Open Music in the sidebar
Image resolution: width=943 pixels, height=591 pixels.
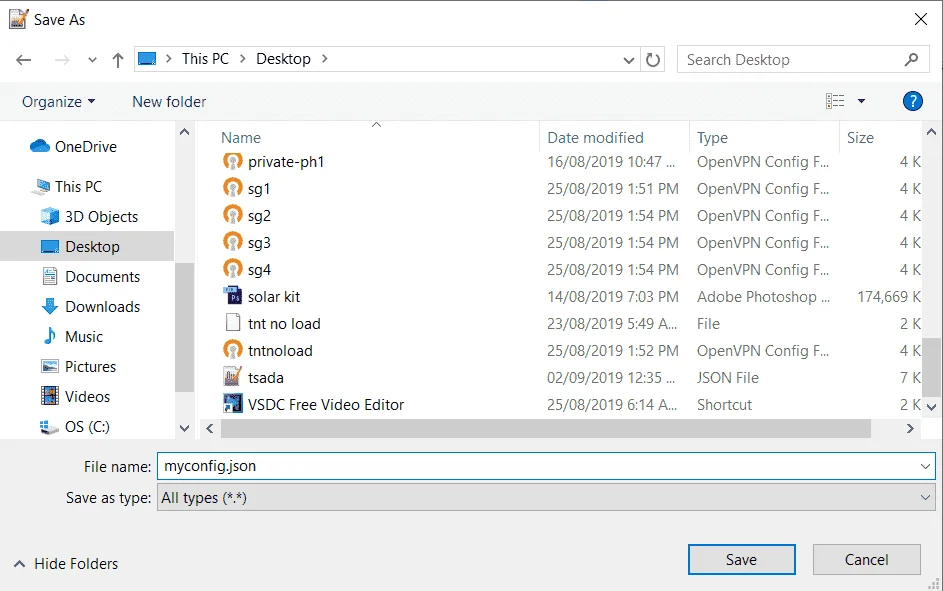pyautogui.click(x=73, y=337)
